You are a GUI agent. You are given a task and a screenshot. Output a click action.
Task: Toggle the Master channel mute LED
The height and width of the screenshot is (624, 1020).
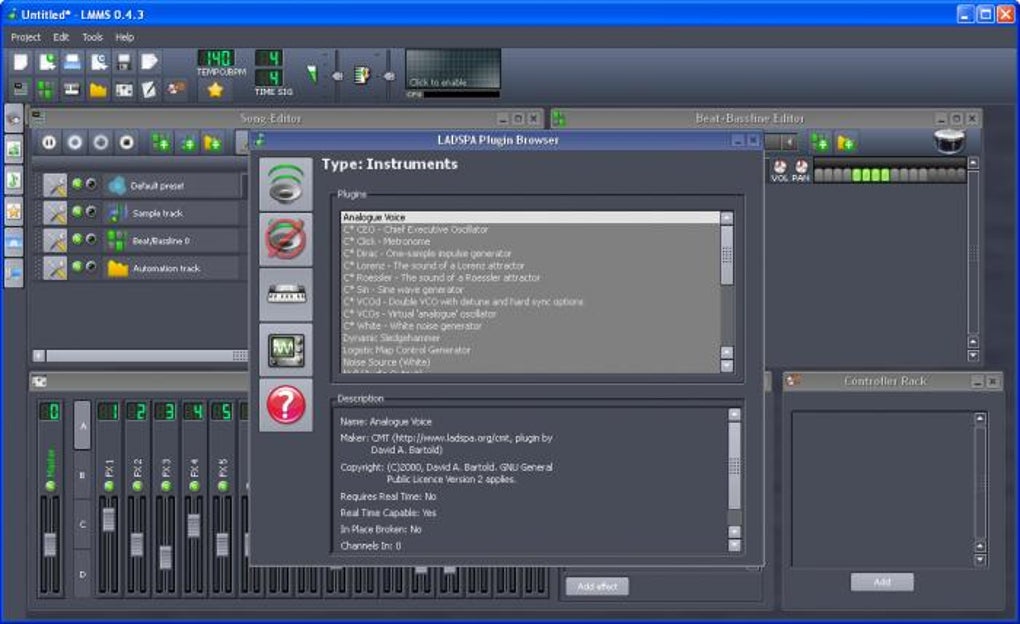pos(50,486)
